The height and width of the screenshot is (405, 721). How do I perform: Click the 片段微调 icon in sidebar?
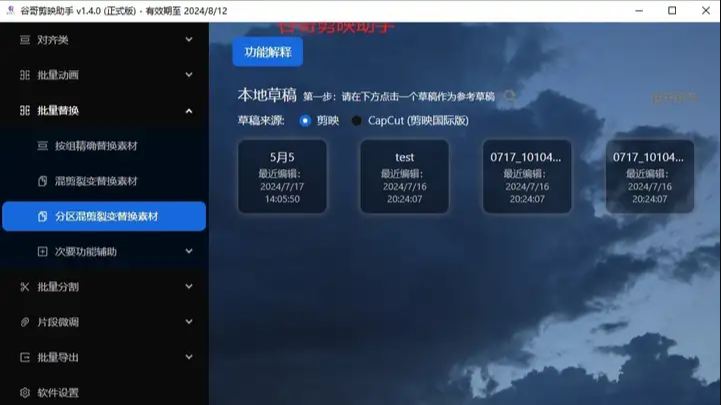25,322
